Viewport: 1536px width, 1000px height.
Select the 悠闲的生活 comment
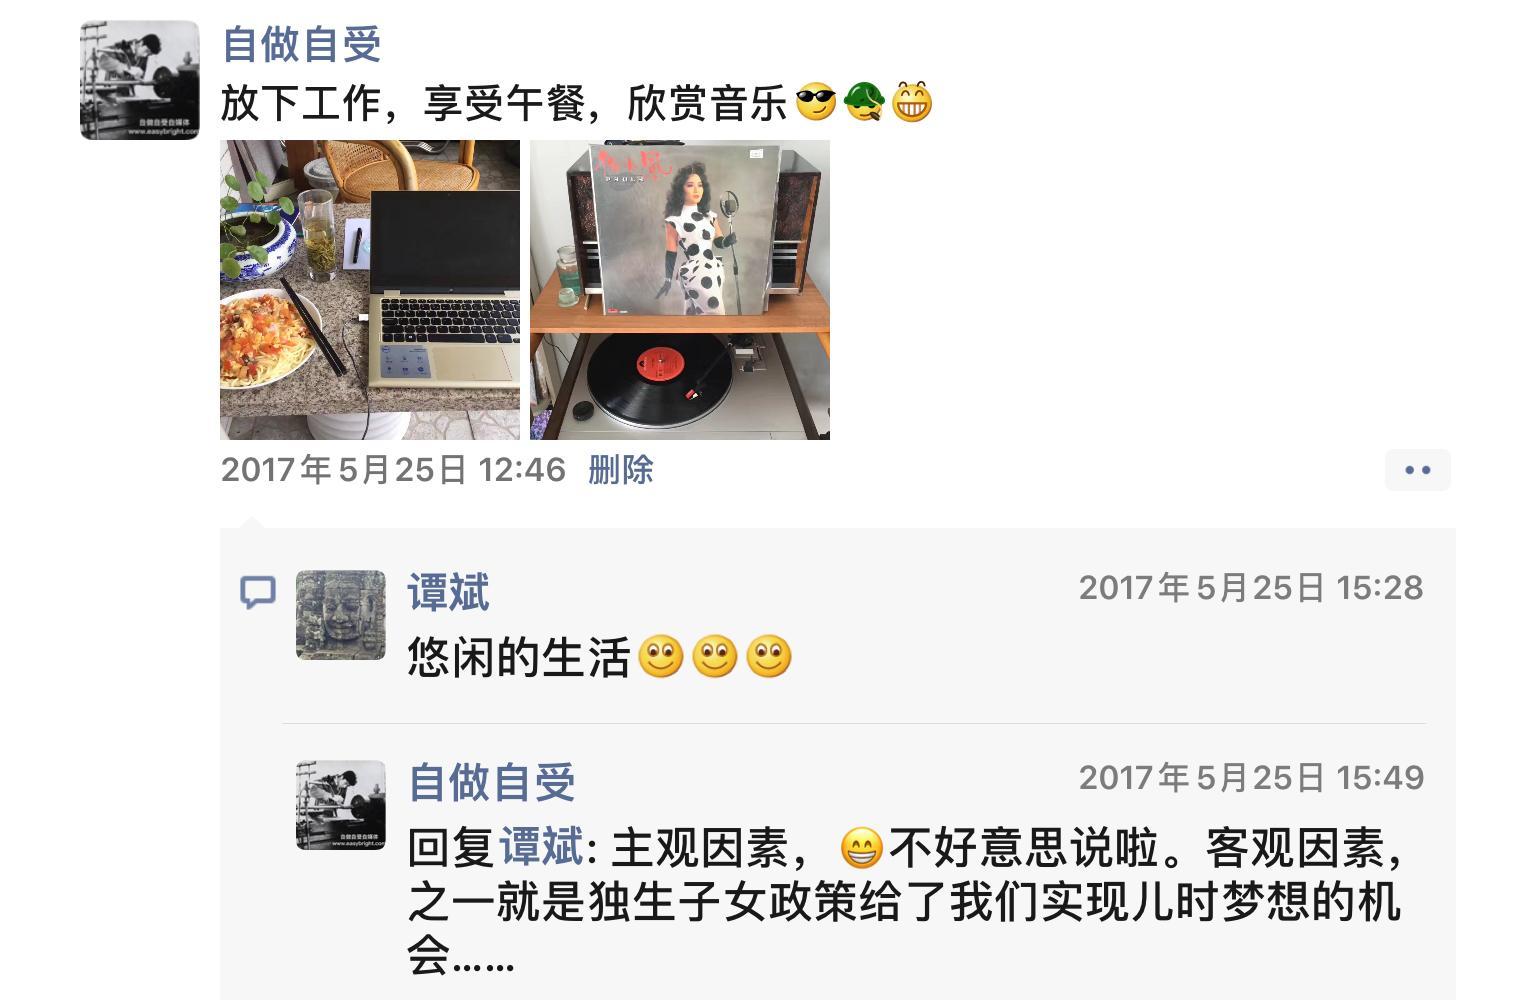tap(600, 658)
